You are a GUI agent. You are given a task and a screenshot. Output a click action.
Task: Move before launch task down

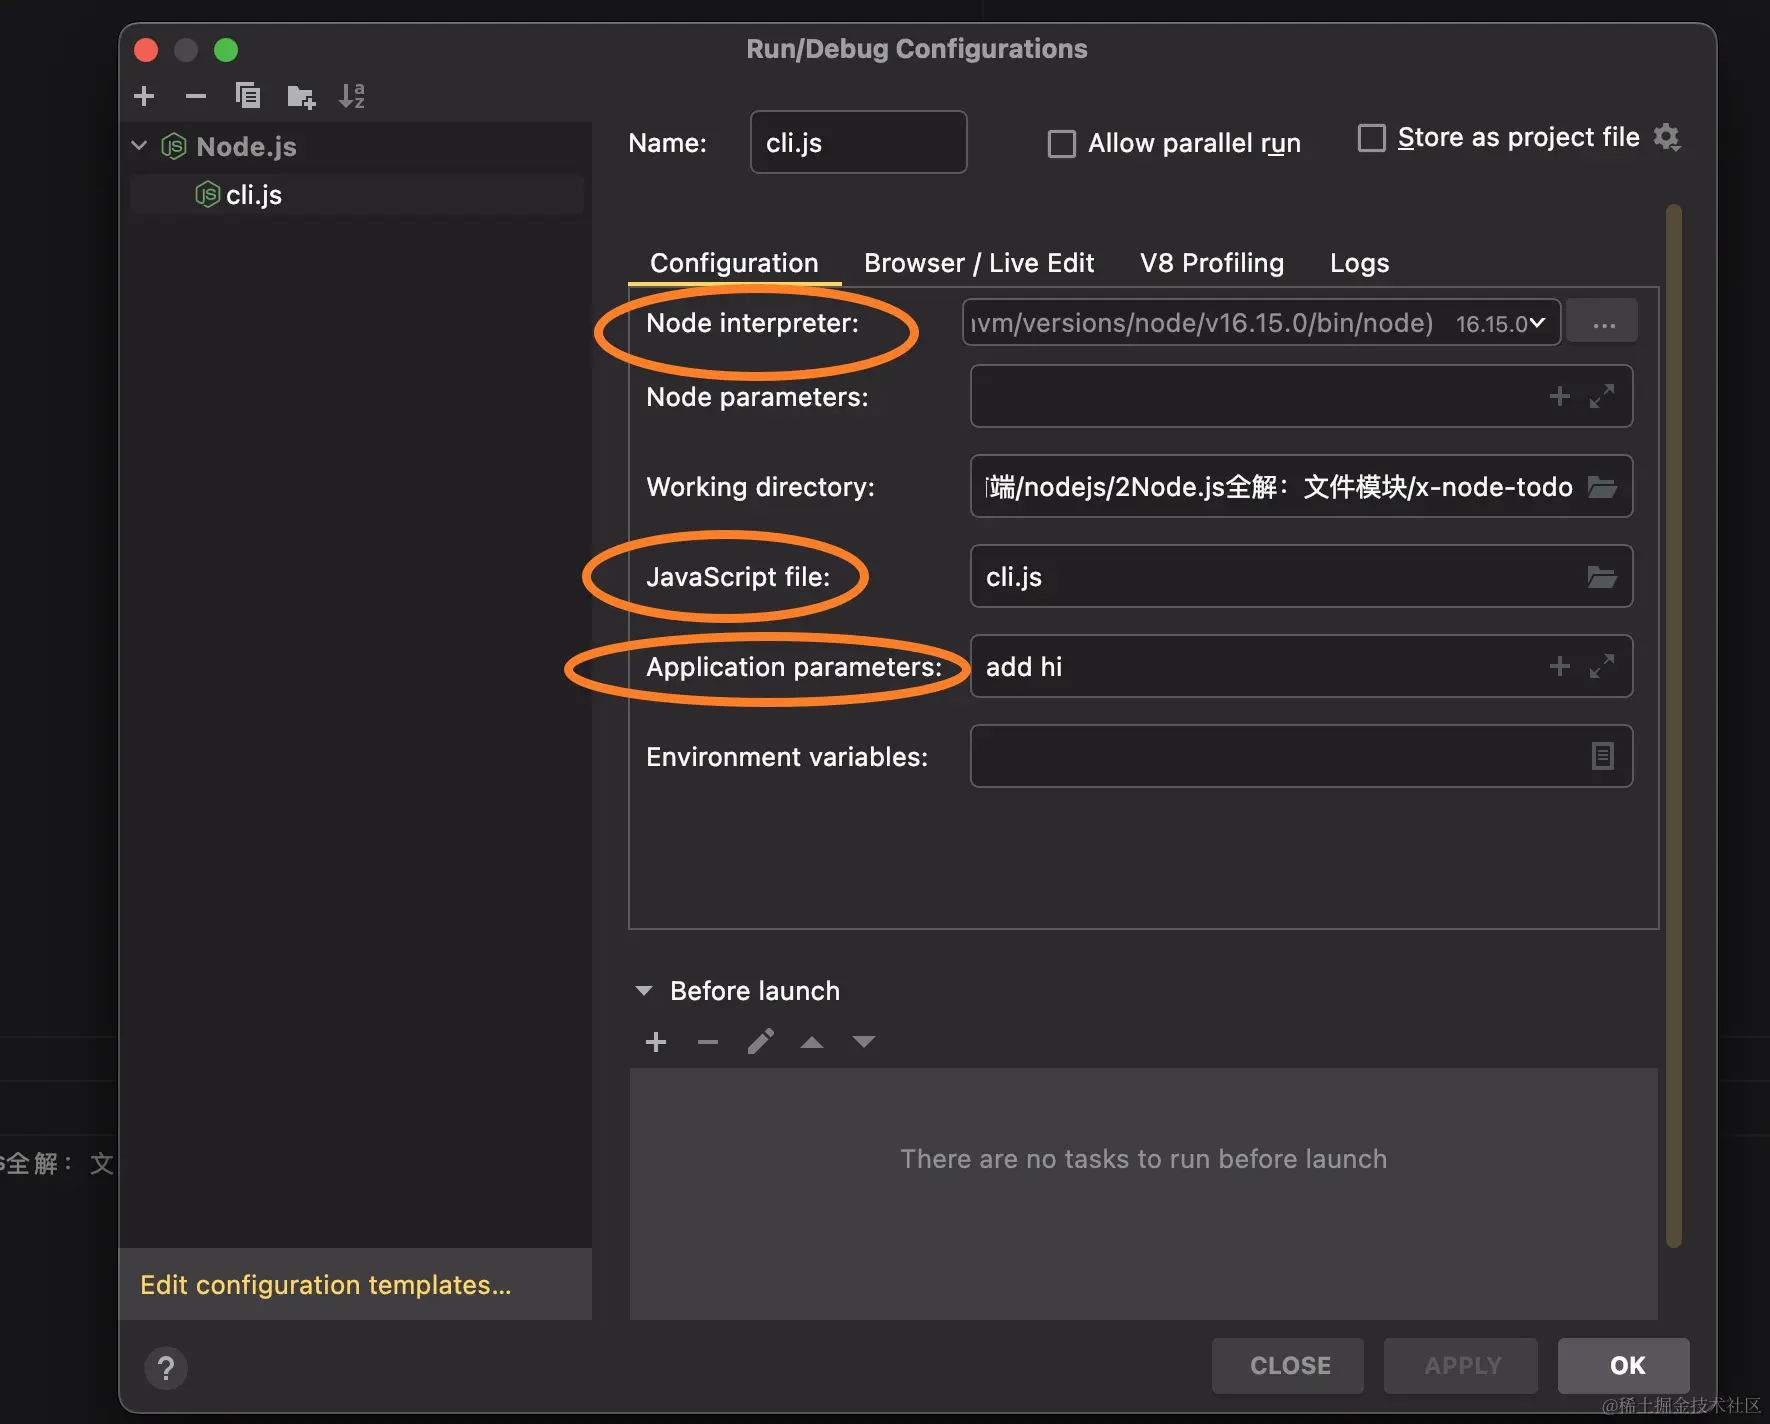pyautogui.click(x=864, y=1042)
